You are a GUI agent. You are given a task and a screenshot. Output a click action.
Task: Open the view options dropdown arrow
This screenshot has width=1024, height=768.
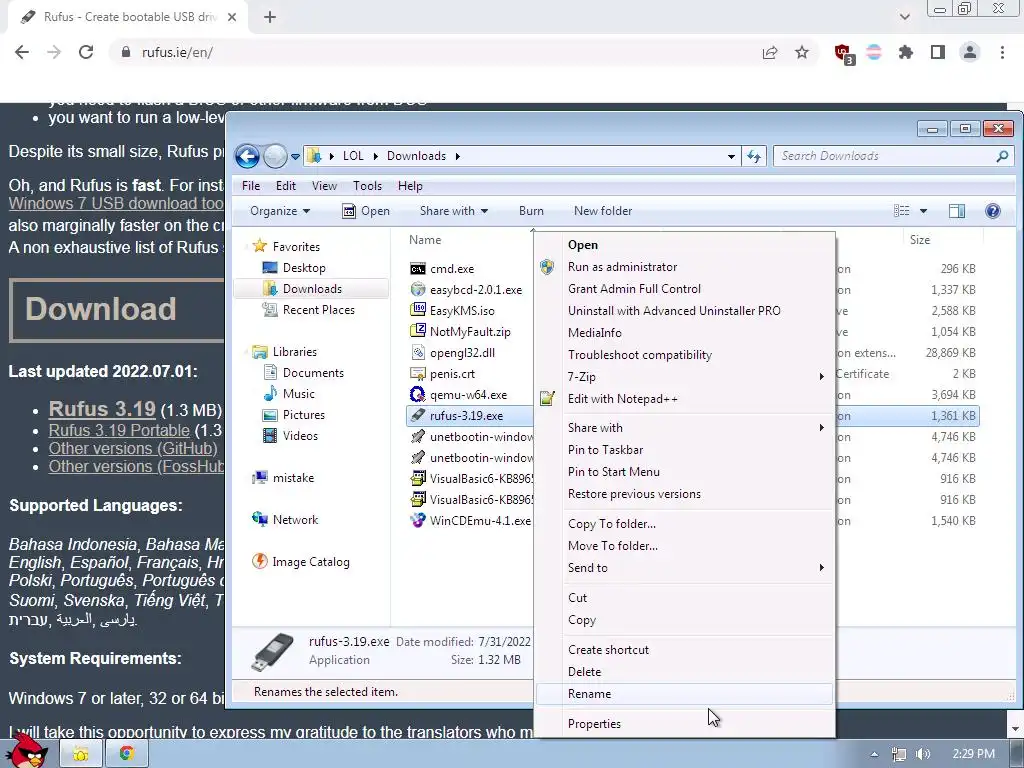(x=923, y=211)
